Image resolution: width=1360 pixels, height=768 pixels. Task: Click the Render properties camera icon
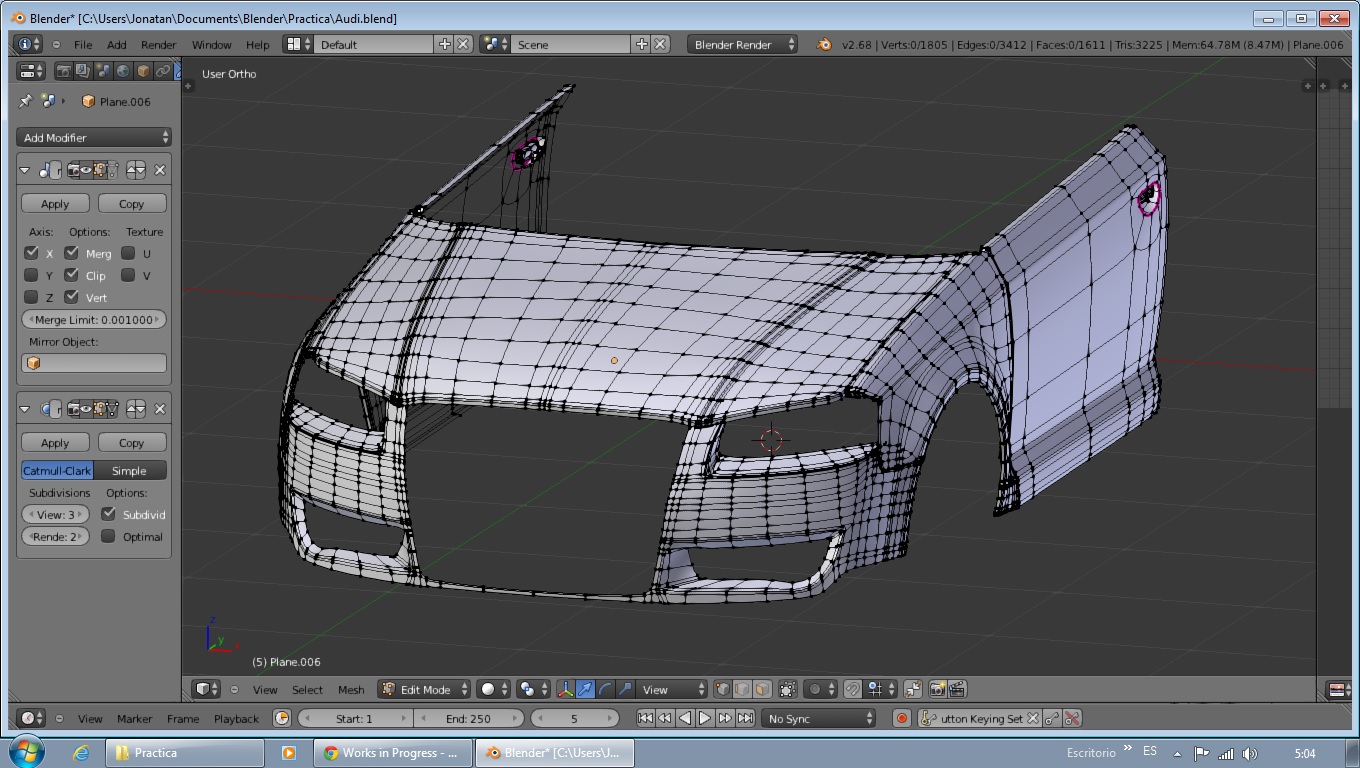[63, 71]
